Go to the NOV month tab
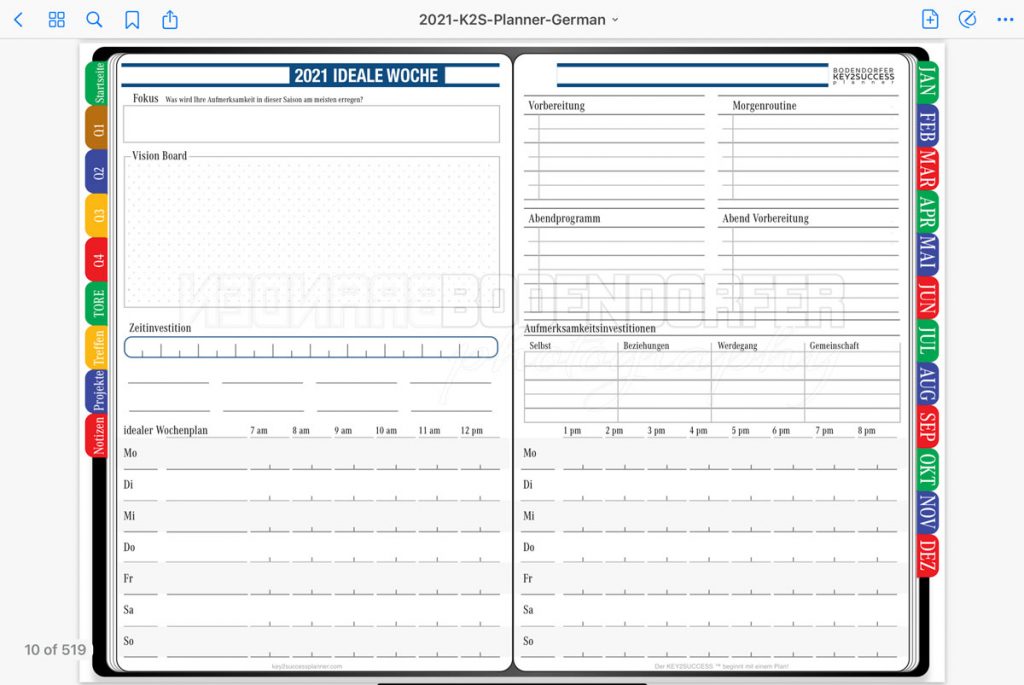 (x=927, y=513)
